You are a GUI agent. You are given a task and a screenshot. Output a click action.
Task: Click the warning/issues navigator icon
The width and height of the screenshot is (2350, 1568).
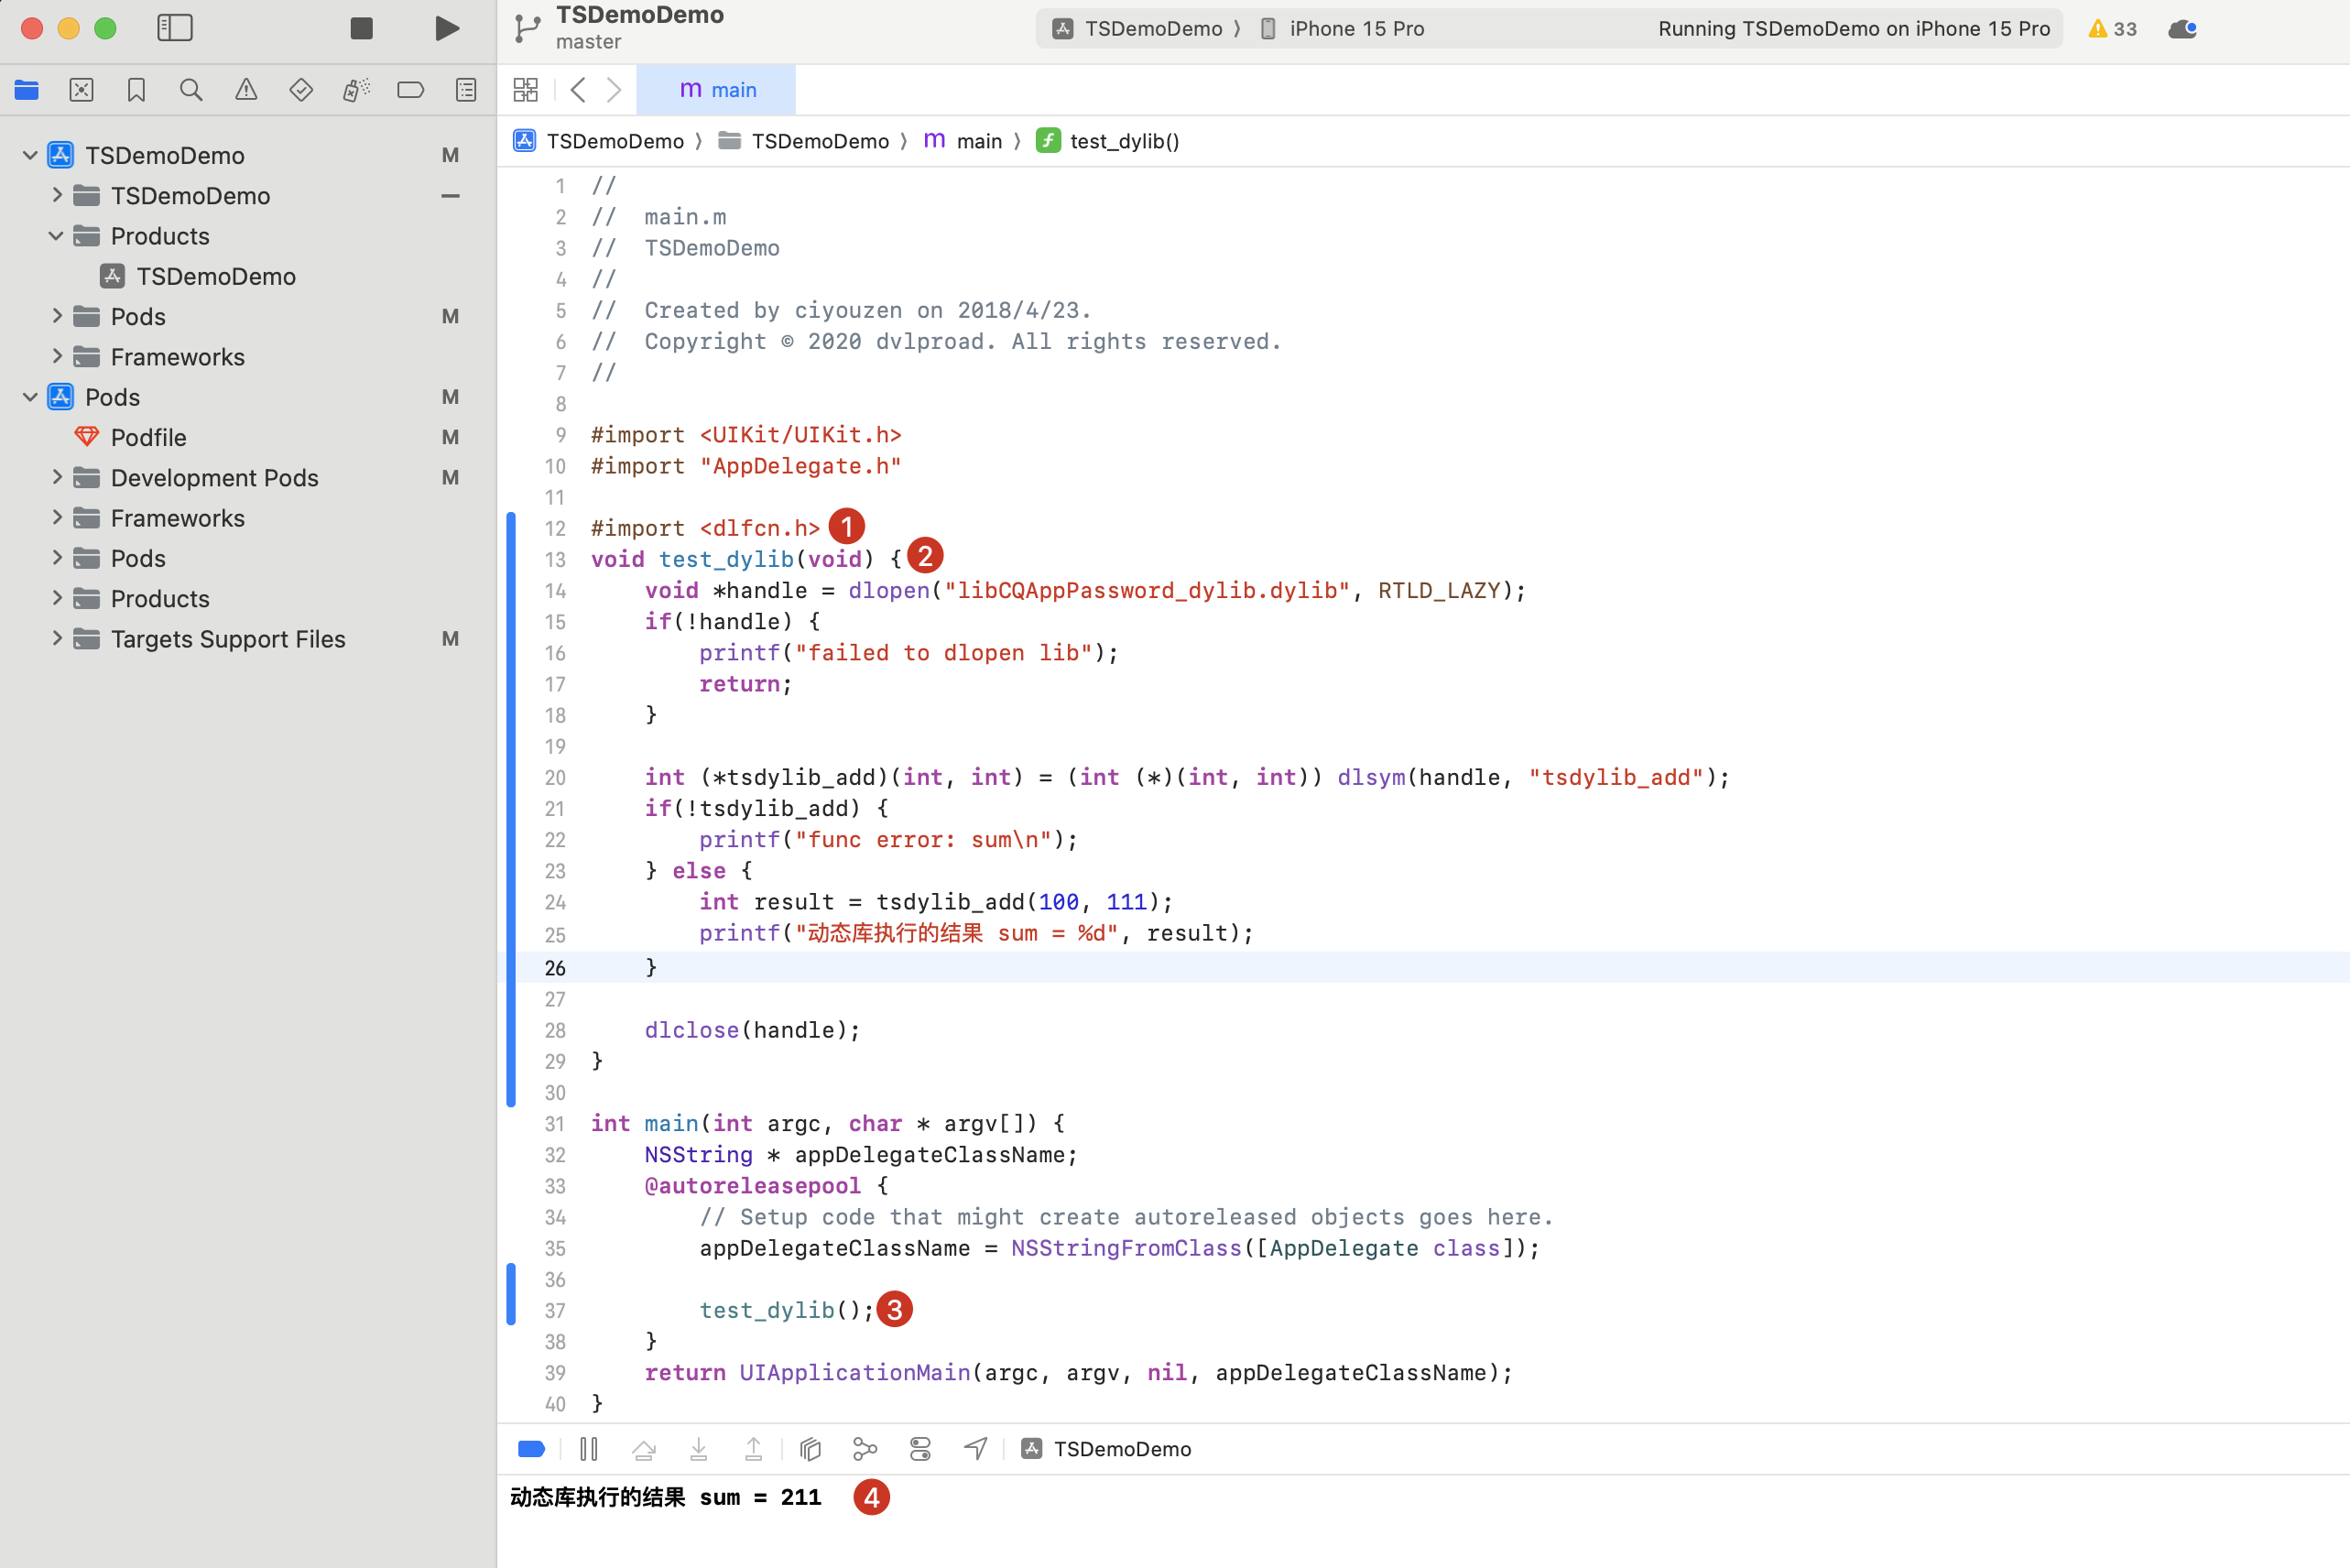pos(245,88)
